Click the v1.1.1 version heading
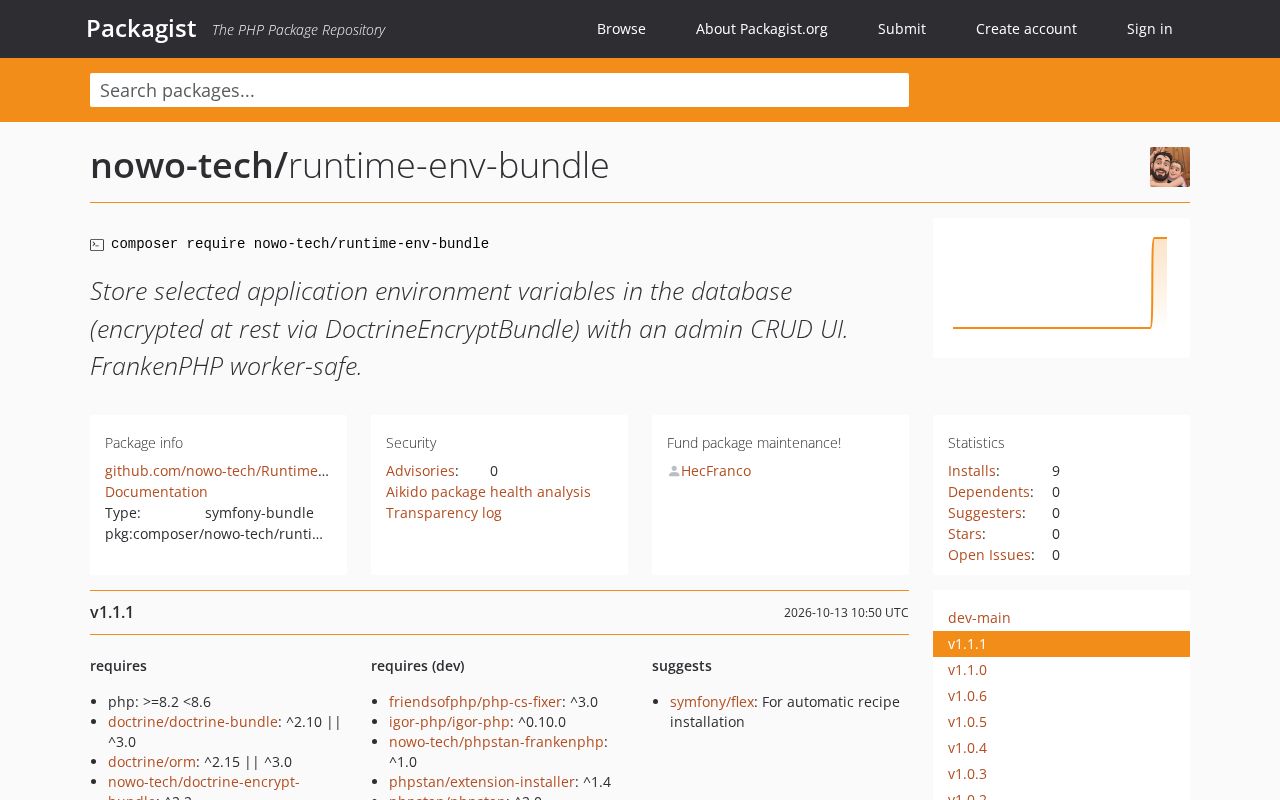This screenshot has height=800, width=1280. (112, 612)
